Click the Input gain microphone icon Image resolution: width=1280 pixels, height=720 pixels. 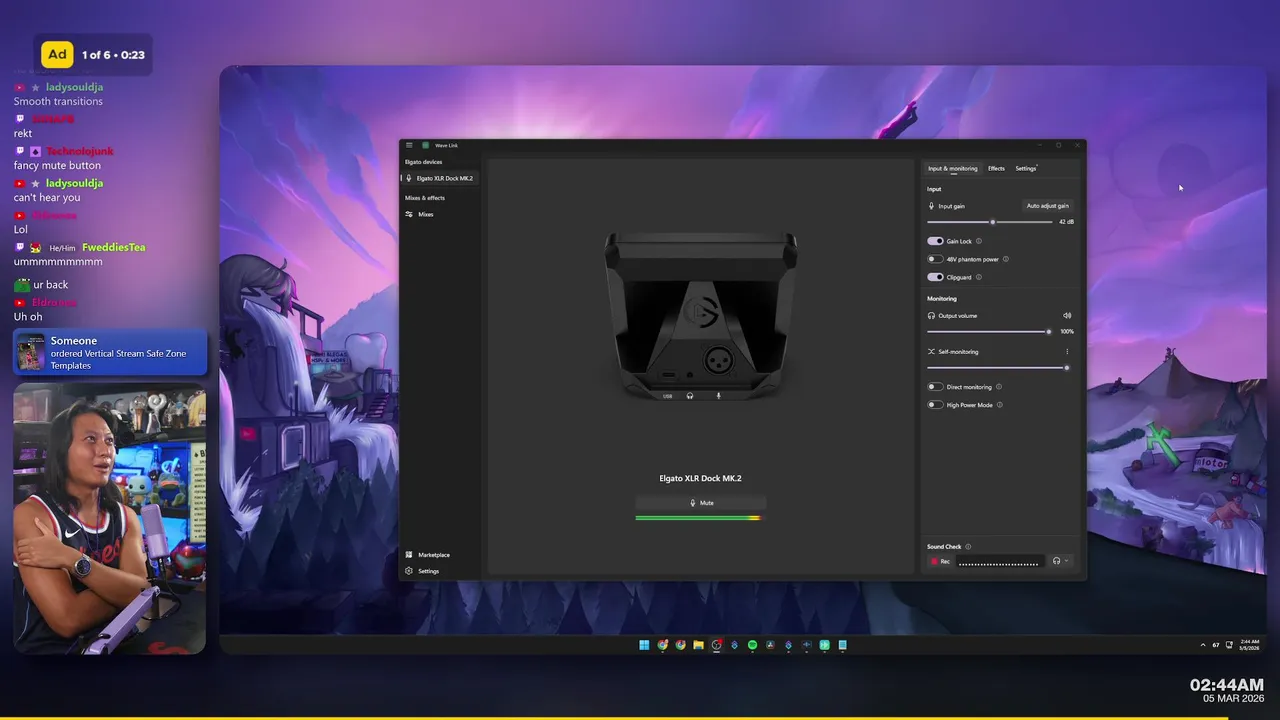pyautogui.click(x=932, y=206)
